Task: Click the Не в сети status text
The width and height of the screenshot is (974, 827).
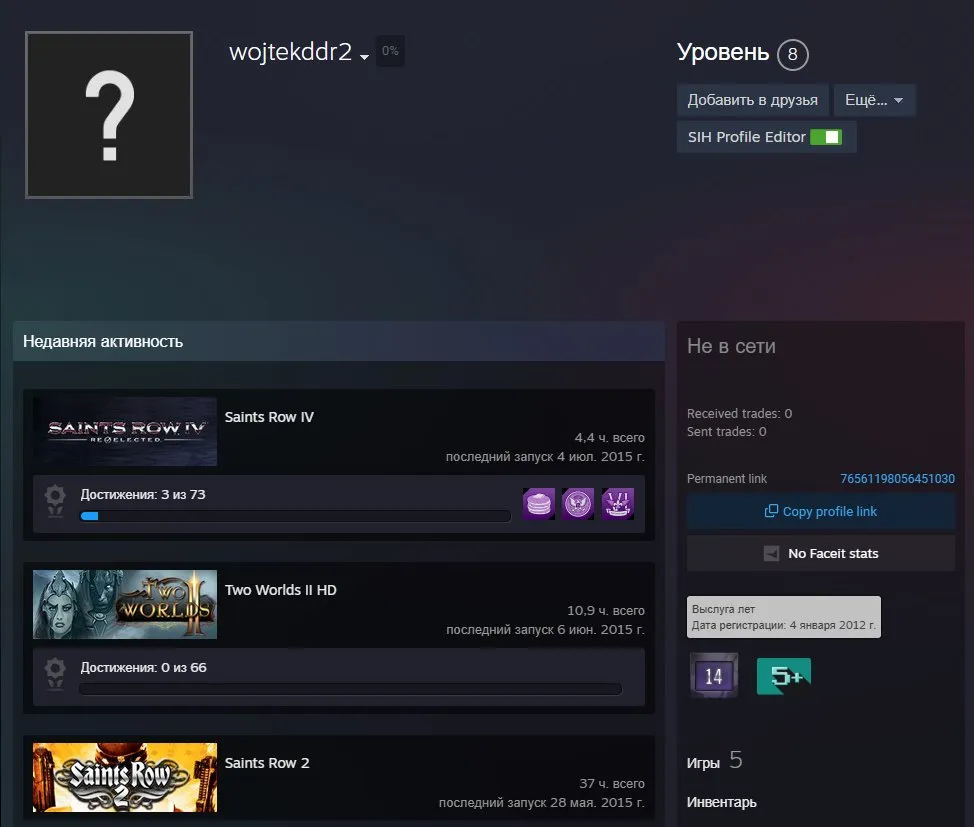Action: pyautogui.click(x=731, y=346)
